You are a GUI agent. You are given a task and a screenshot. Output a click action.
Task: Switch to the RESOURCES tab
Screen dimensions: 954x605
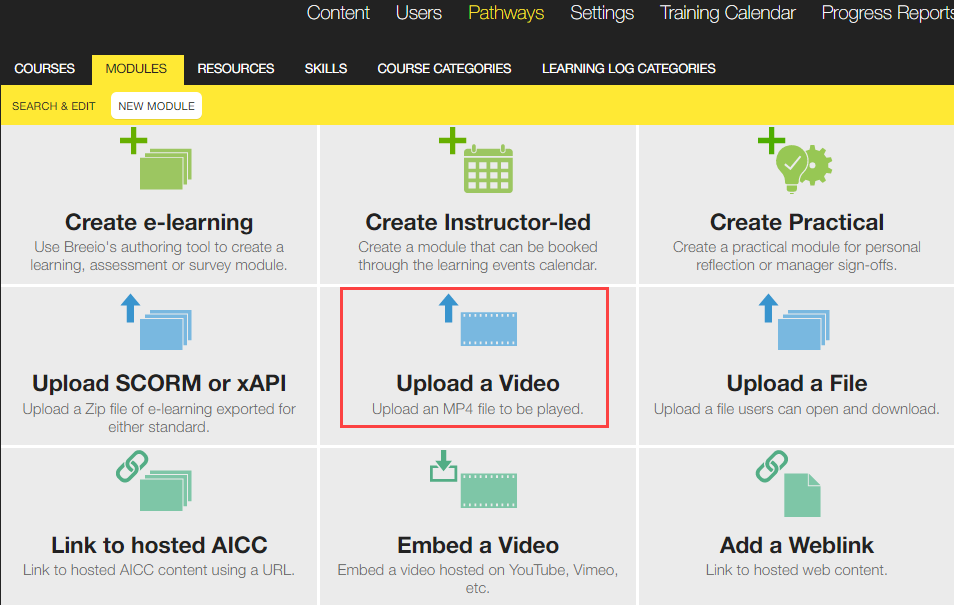235,69
